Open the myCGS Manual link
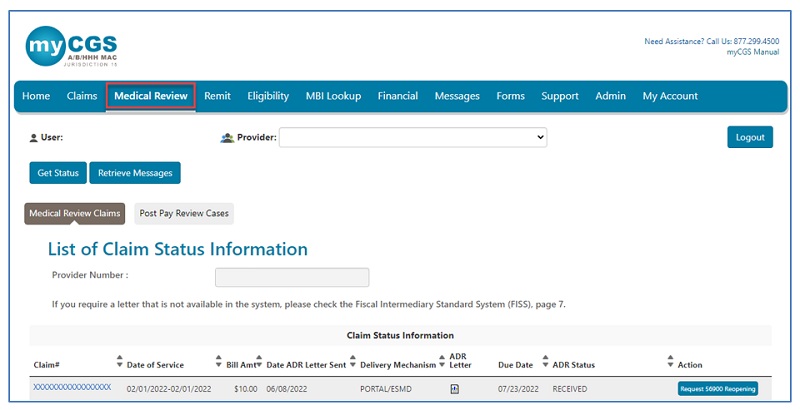The width and height of the screenshot is (800, 410). point(752,52)
